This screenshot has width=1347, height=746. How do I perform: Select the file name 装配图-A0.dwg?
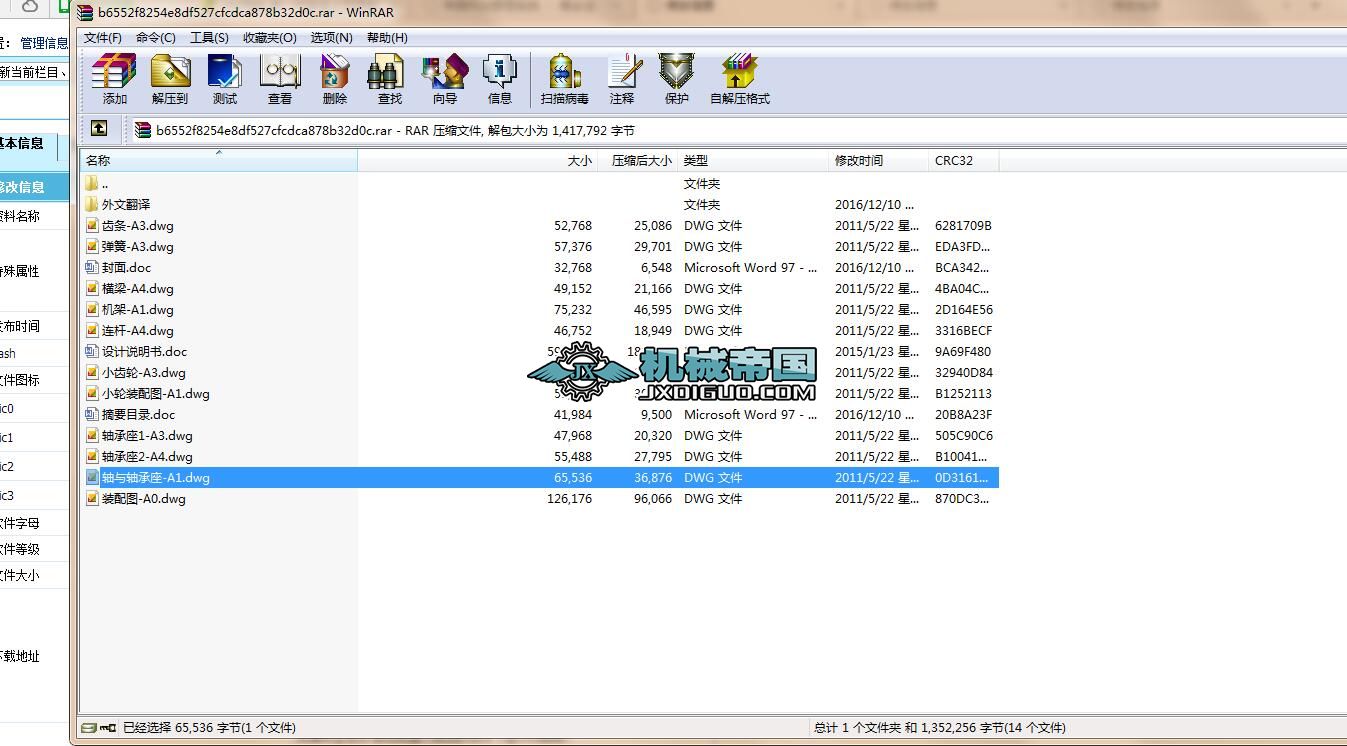pos(144,498)
